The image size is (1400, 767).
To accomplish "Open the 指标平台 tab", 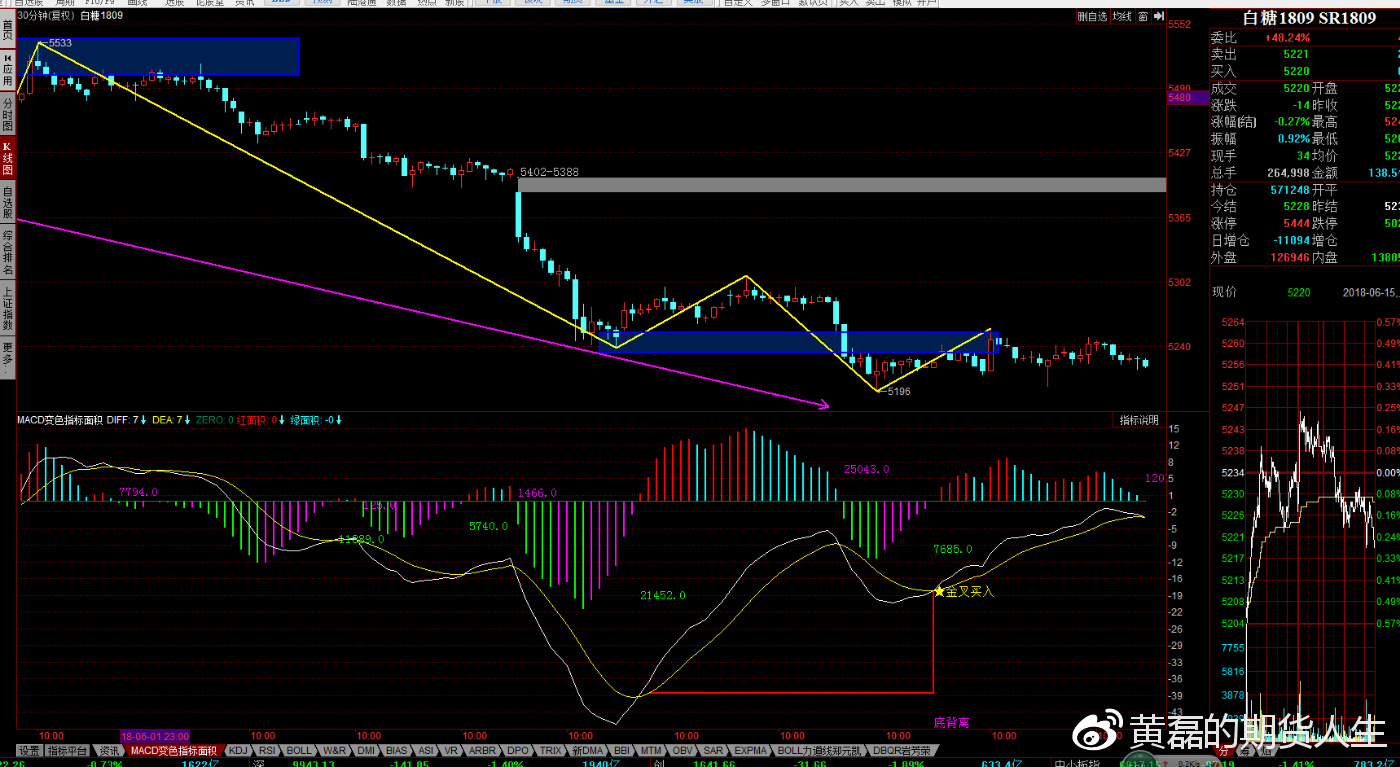I will pyautogui.click(x=69, y=750).
